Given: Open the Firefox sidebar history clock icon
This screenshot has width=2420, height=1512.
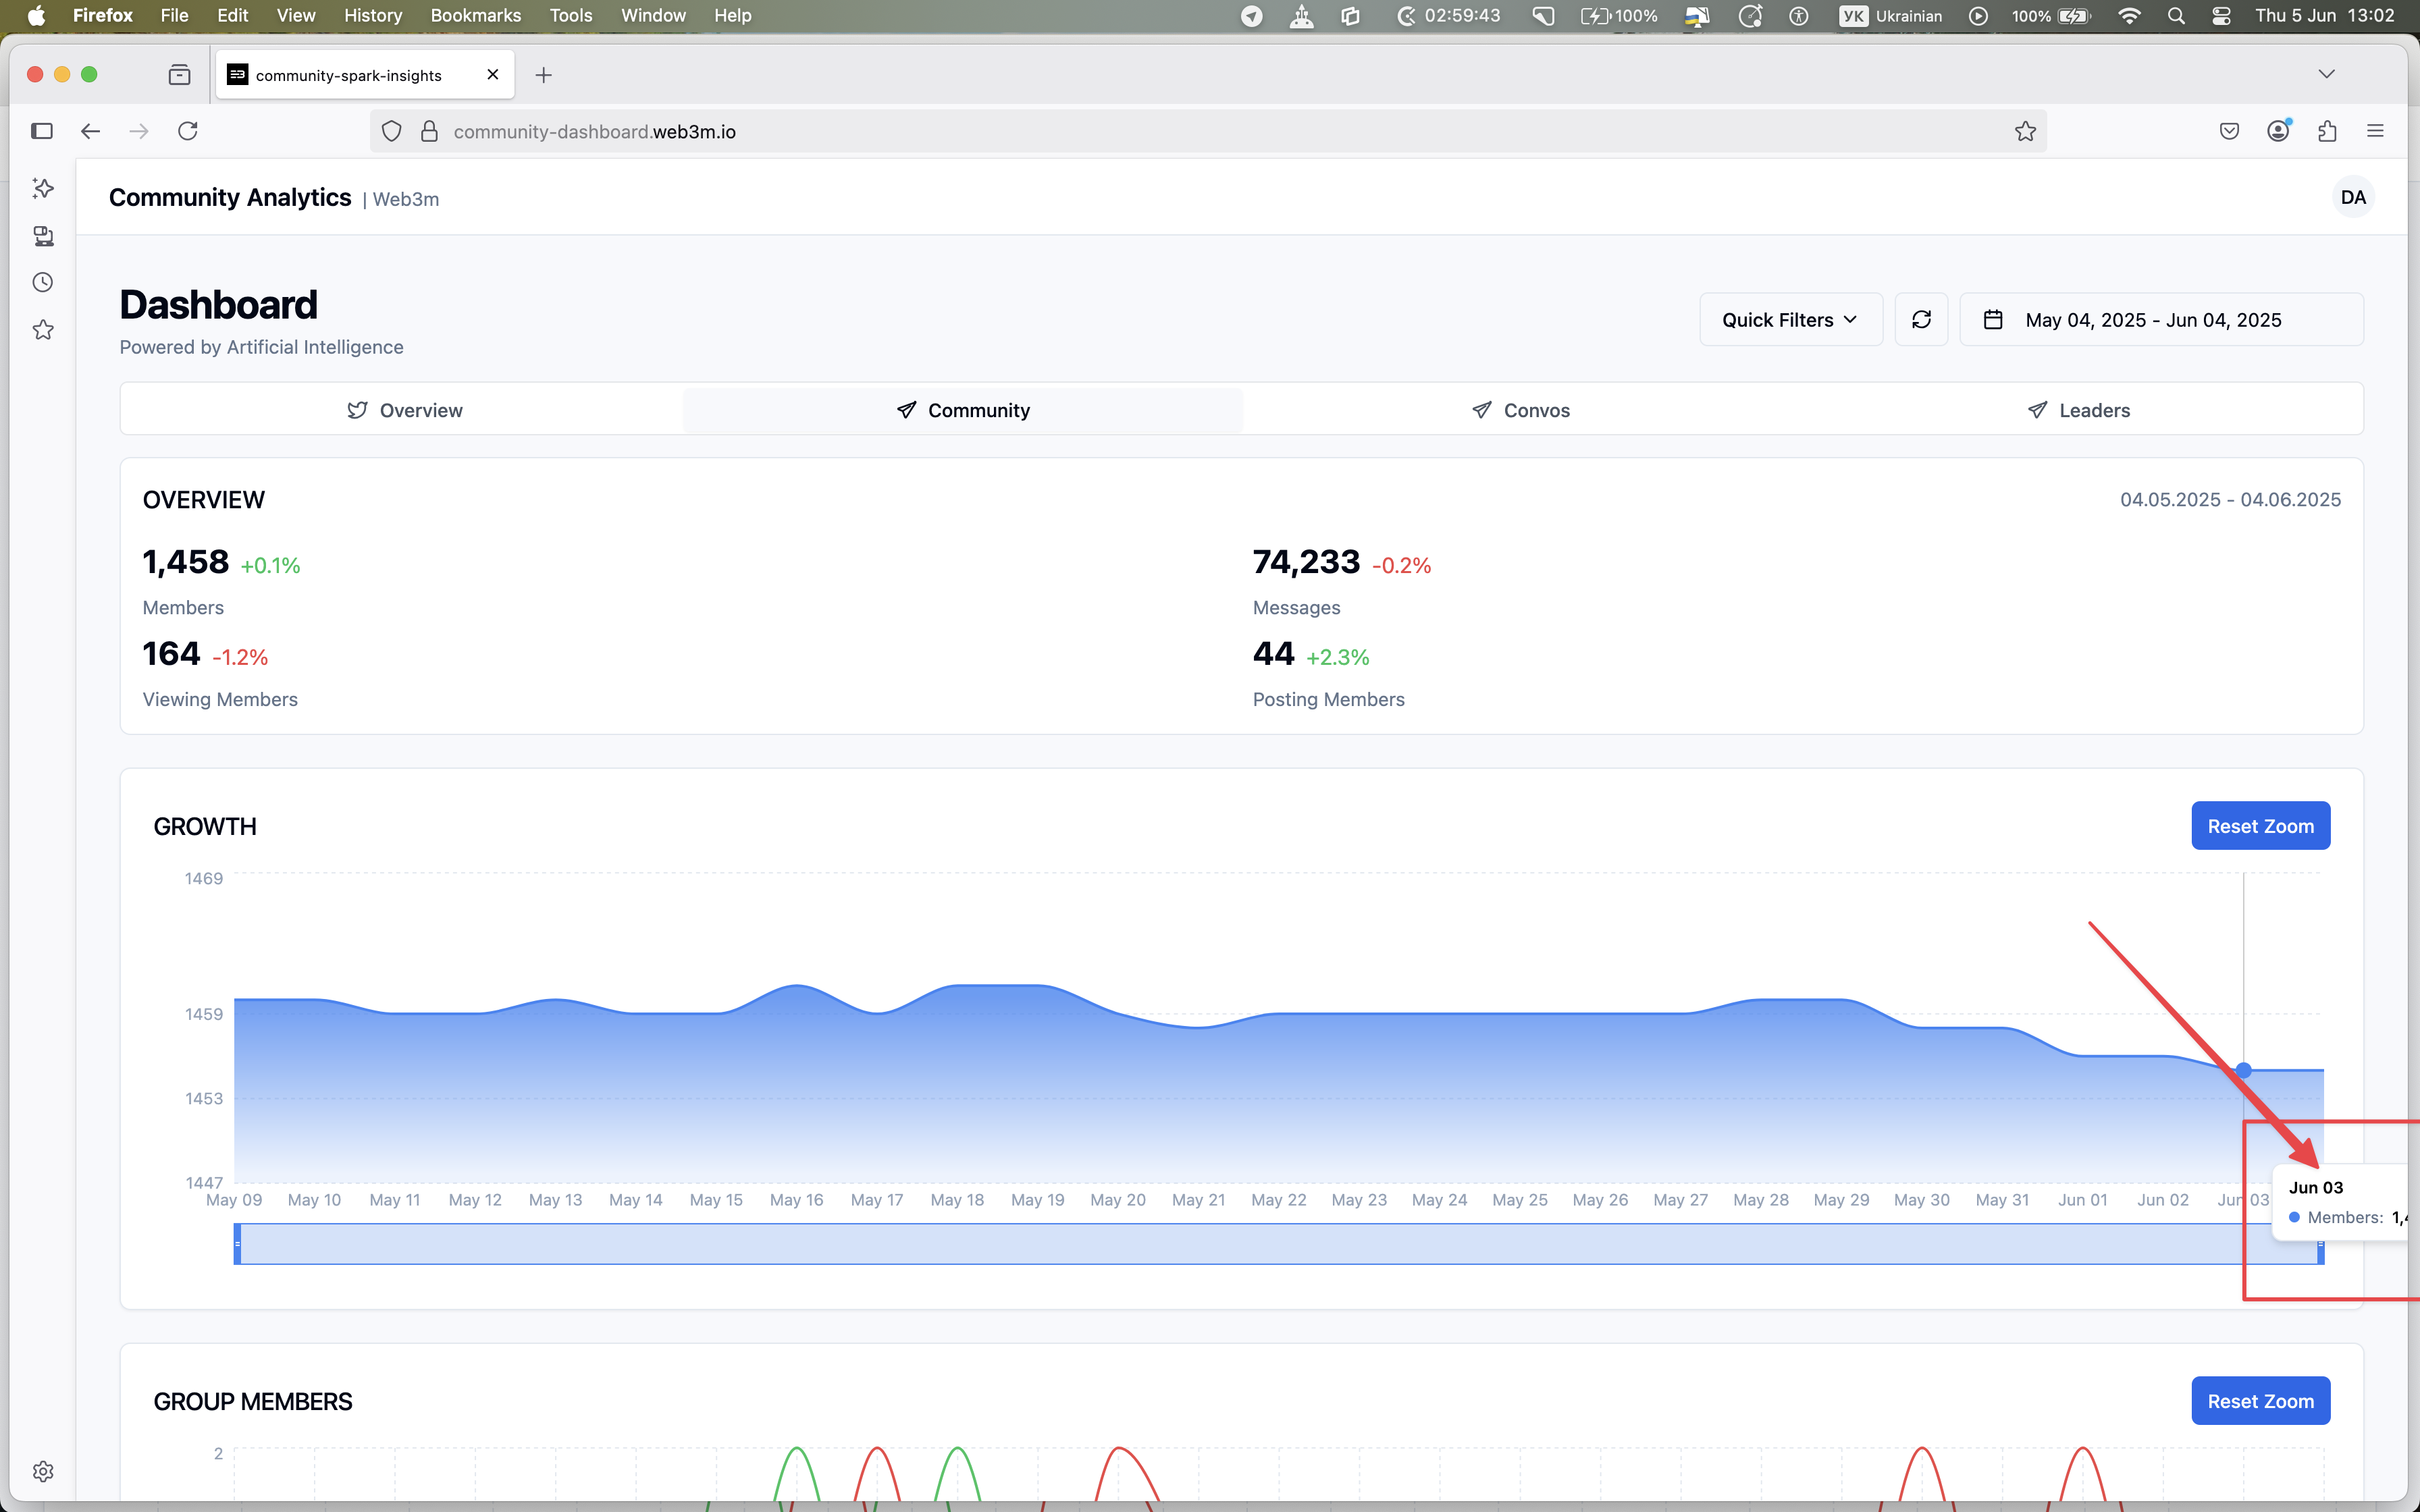Looking at the screenshot, I should (x=42, y=283).
